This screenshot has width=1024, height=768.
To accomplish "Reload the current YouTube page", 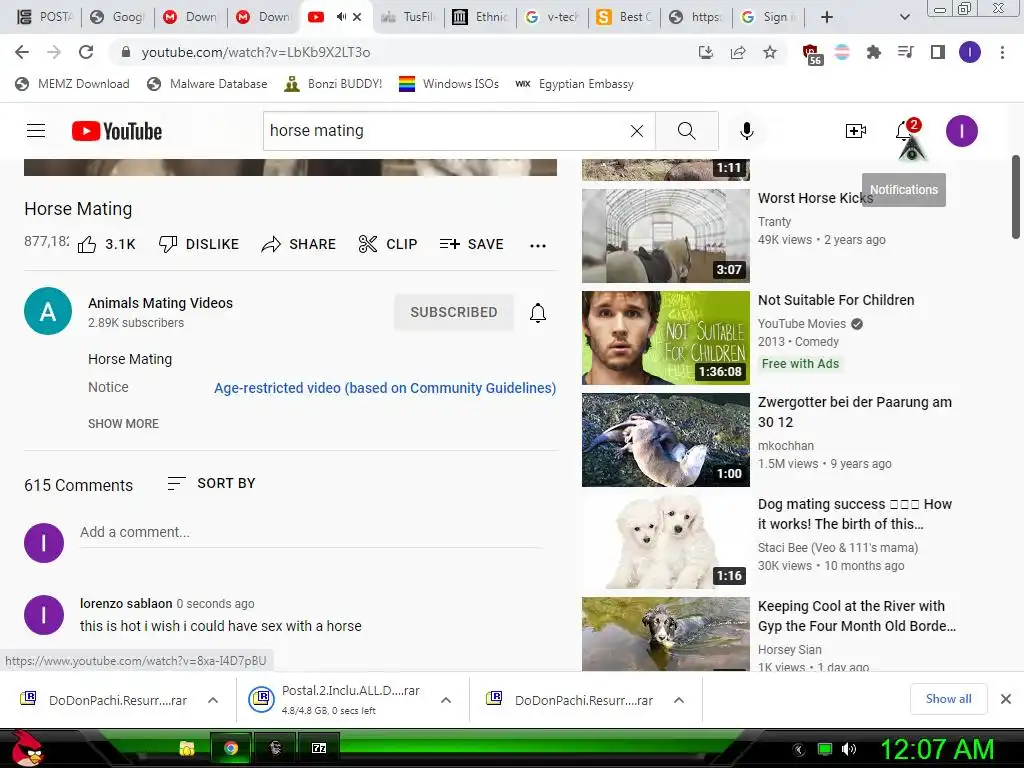I will (x=86, y=52).
